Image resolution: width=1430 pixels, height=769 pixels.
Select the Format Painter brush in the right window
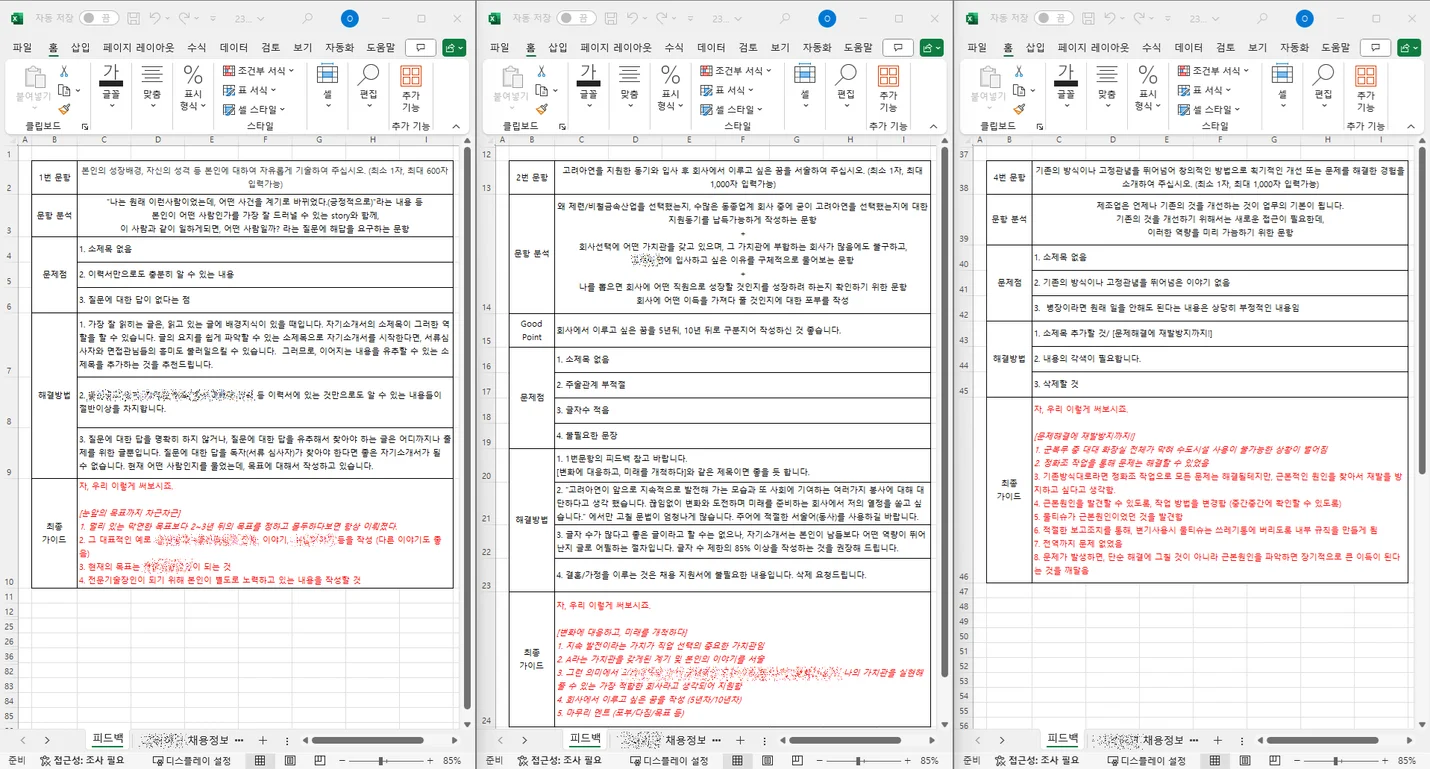pos(1018,109)
